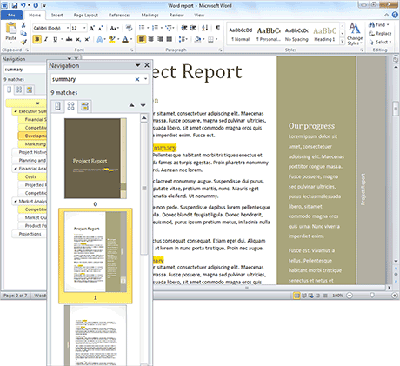Apply Superscript formatting
The image size is (400, 366).
click(87, 39)
